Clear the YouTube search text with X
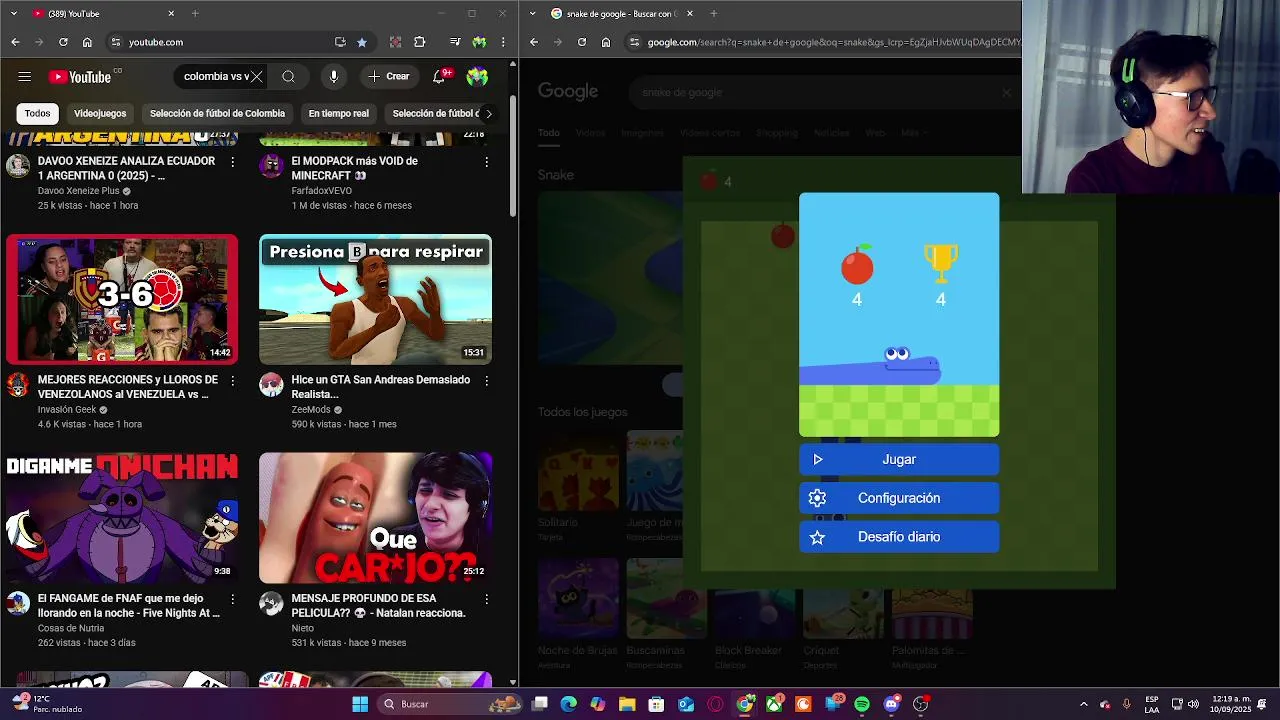The width and height of the screenshot is (1280, 720). pyautogui.click(x=257, y=77)
